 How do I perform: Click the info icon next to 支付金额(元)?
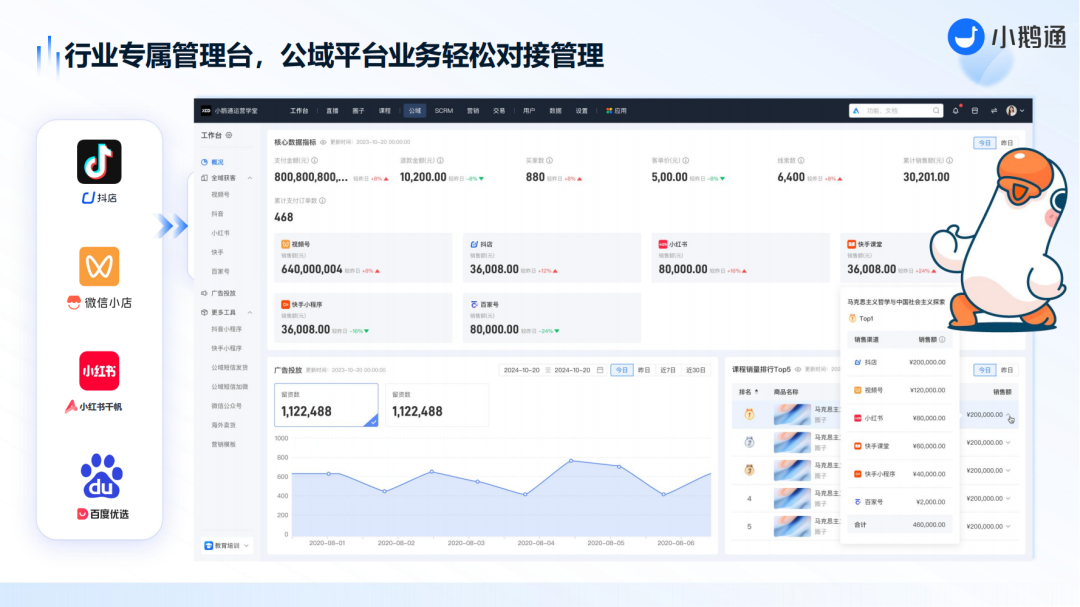coord(315,161)
